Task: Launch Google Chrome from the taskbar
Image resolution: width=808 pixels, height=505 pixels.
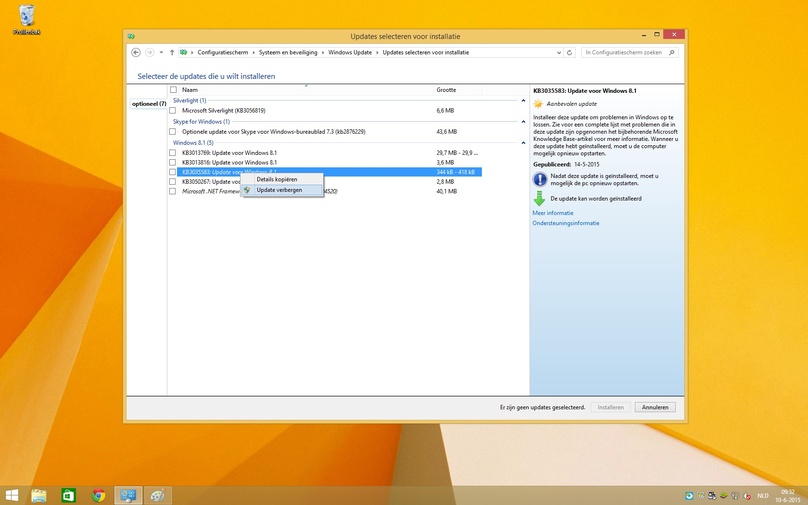Action: (x=98, y=496)
